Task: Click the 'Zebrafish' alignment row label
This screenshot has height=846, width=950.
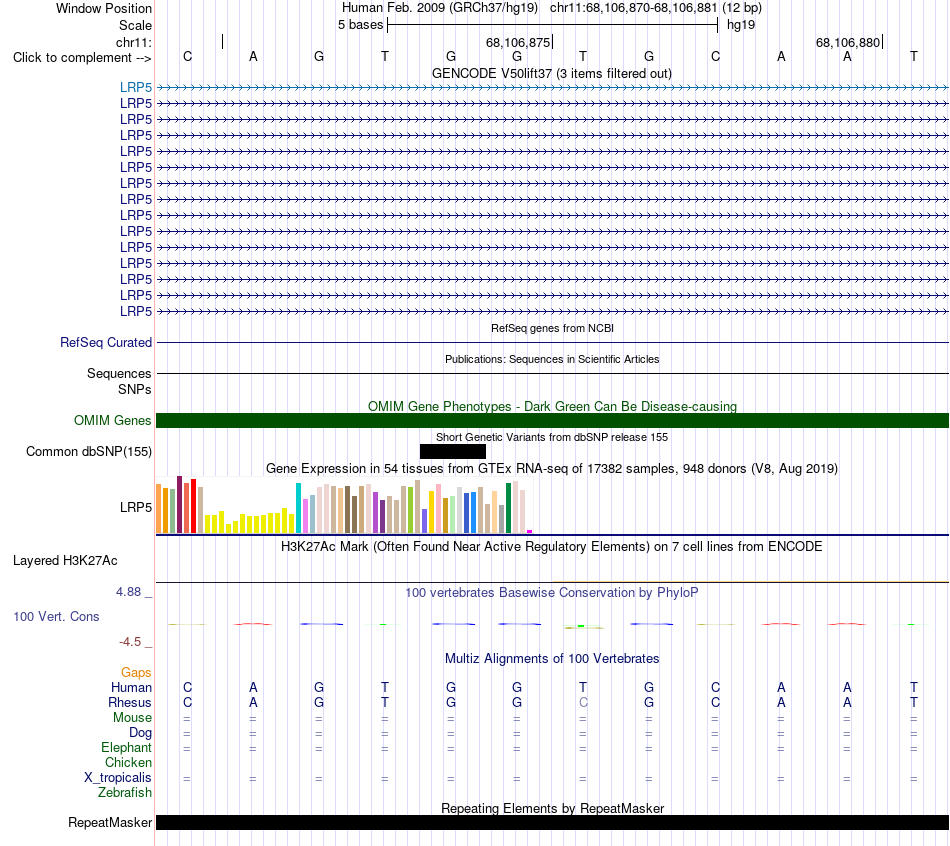Action: click(x=125, y=793)
